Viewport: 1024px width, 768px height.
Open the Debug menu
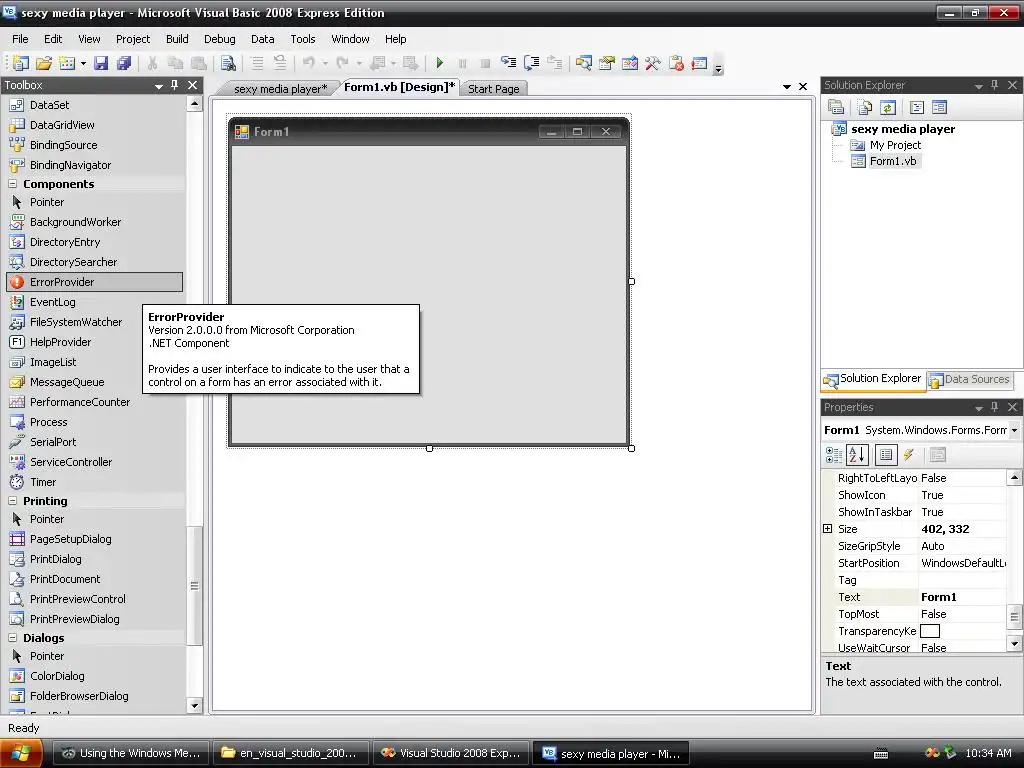click(x=219, y=39)
